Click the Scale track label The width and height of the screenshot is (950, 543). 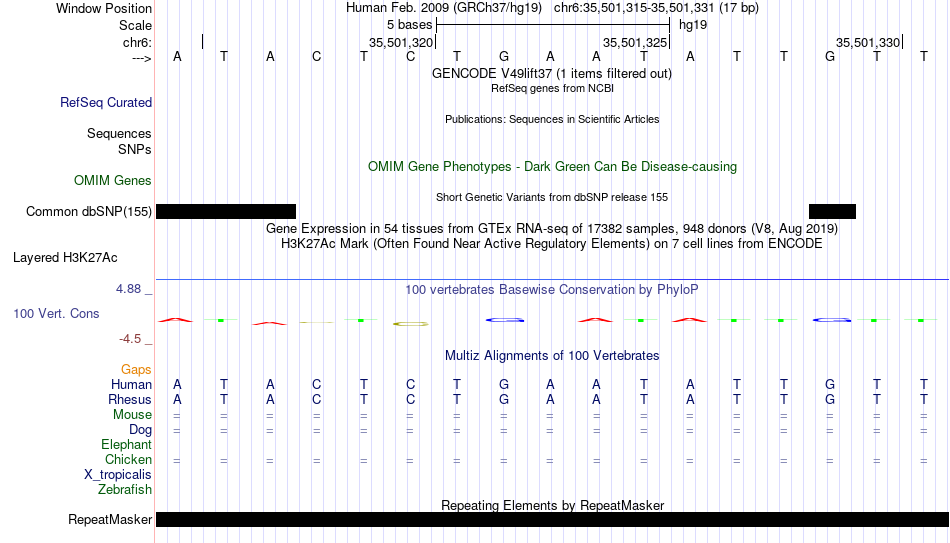click(136, 25)
